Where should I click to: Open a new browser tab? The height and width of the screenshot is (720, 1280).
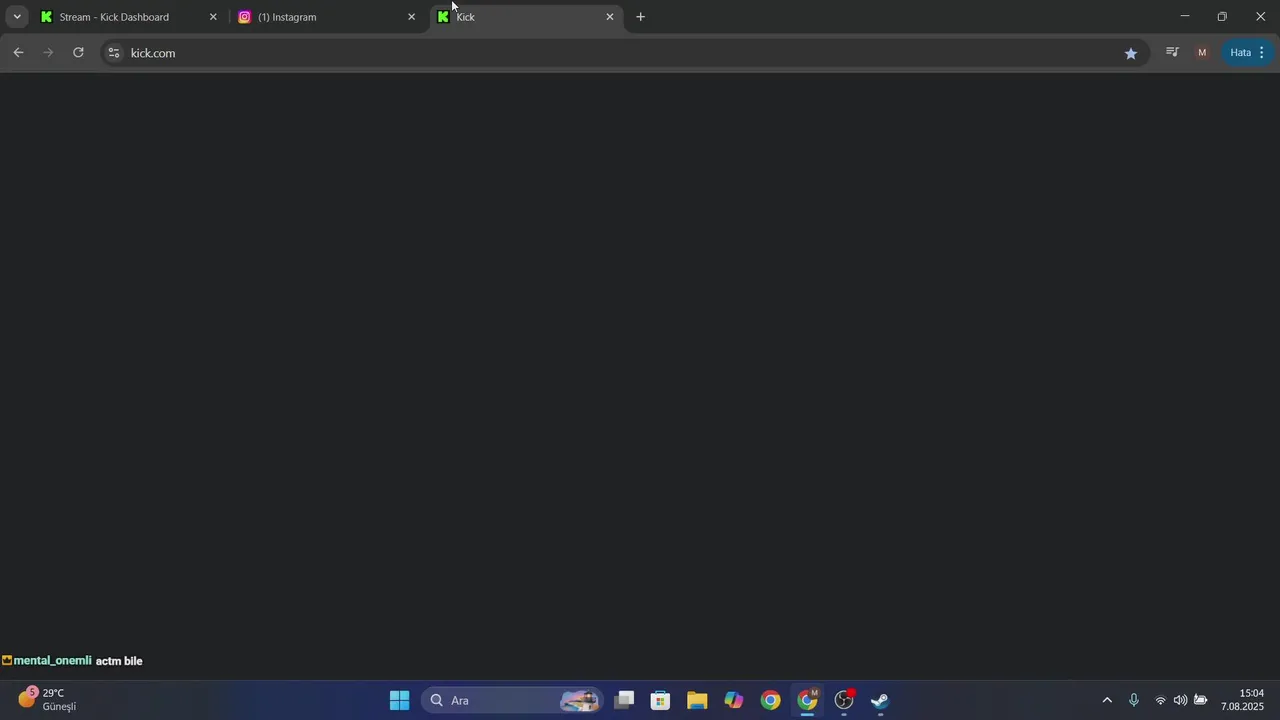click(x=641, y=17)
